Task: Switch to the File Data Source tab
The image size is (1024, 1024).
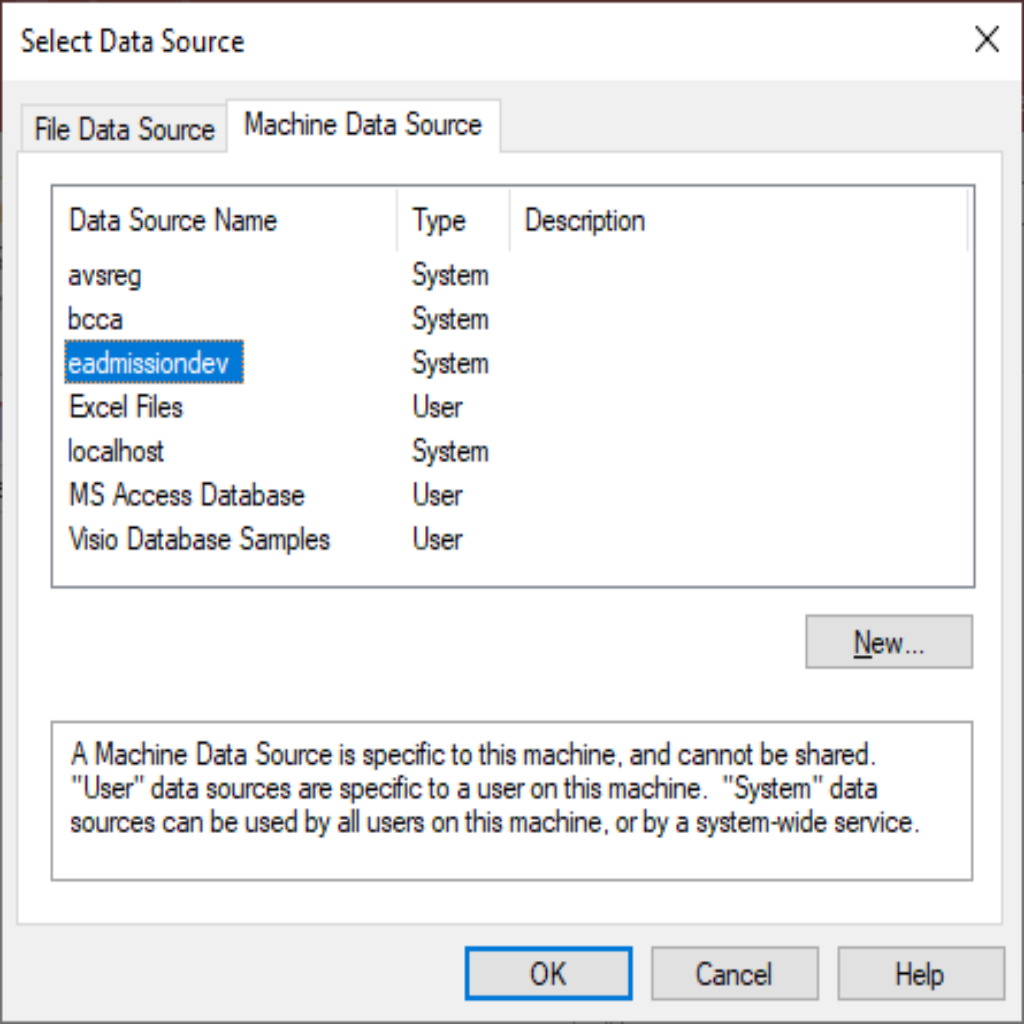Action: click(x=124, y=130)
